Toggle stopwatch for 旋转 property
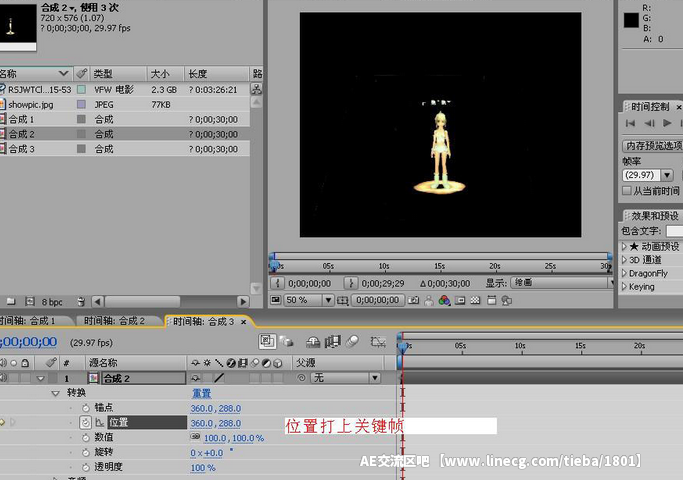The height and width of the screenshot is (480, 683). point(86,453)
